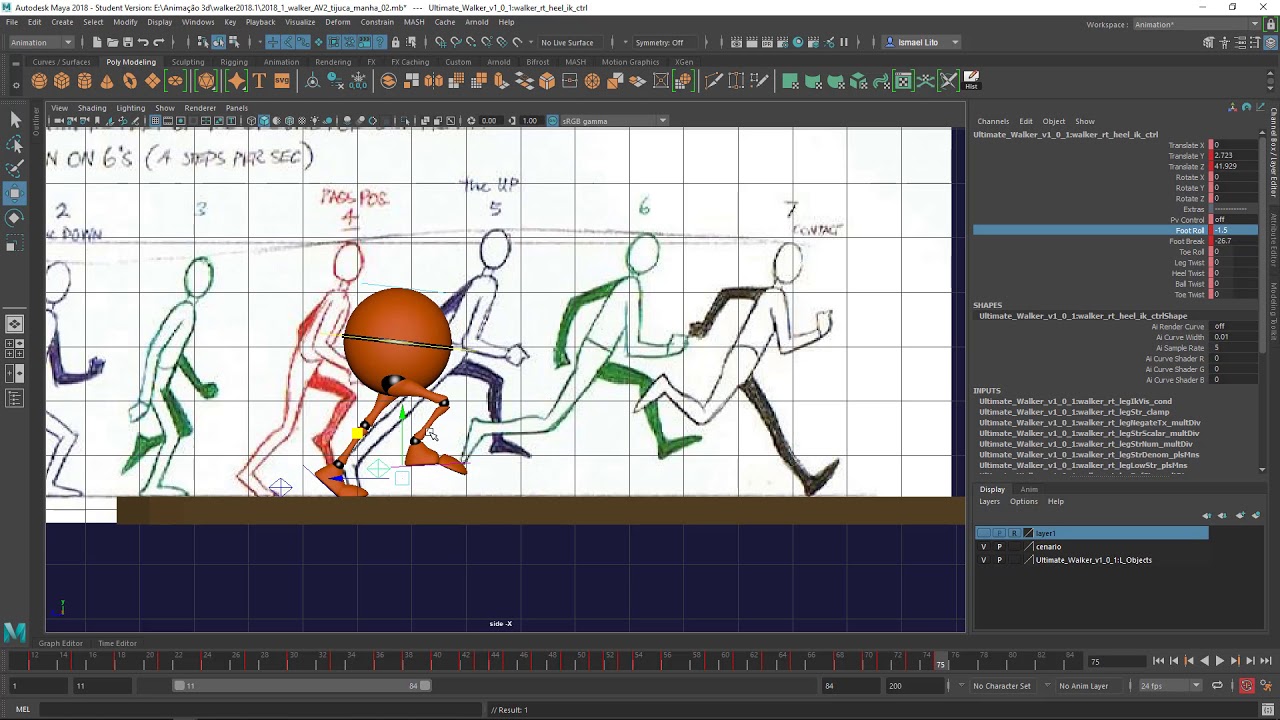Open the sRGB gamma view transform dropdown
Image resolution: width=1280 pixels, height=720 pixels.
click(x=614, y=121)
